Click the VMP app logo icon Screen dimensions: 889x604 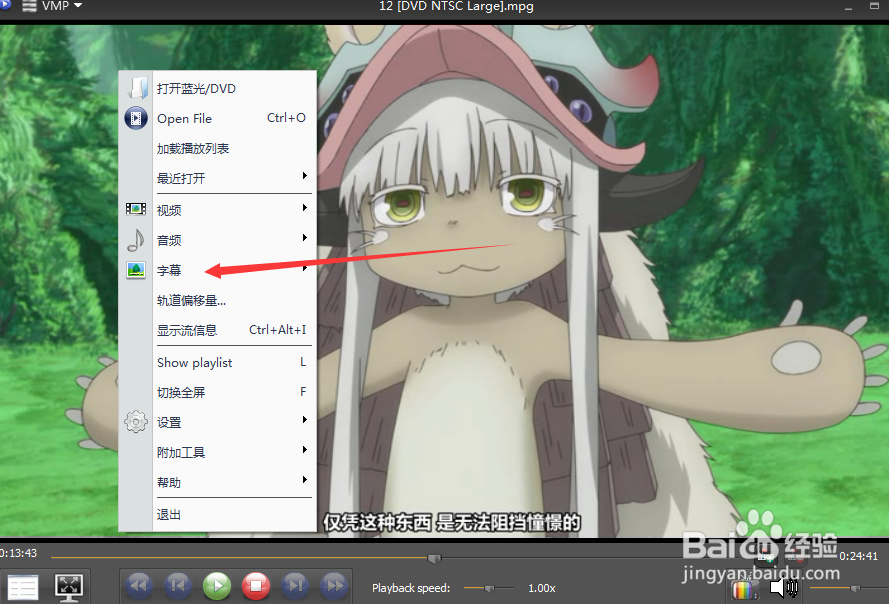pos(5,5)
